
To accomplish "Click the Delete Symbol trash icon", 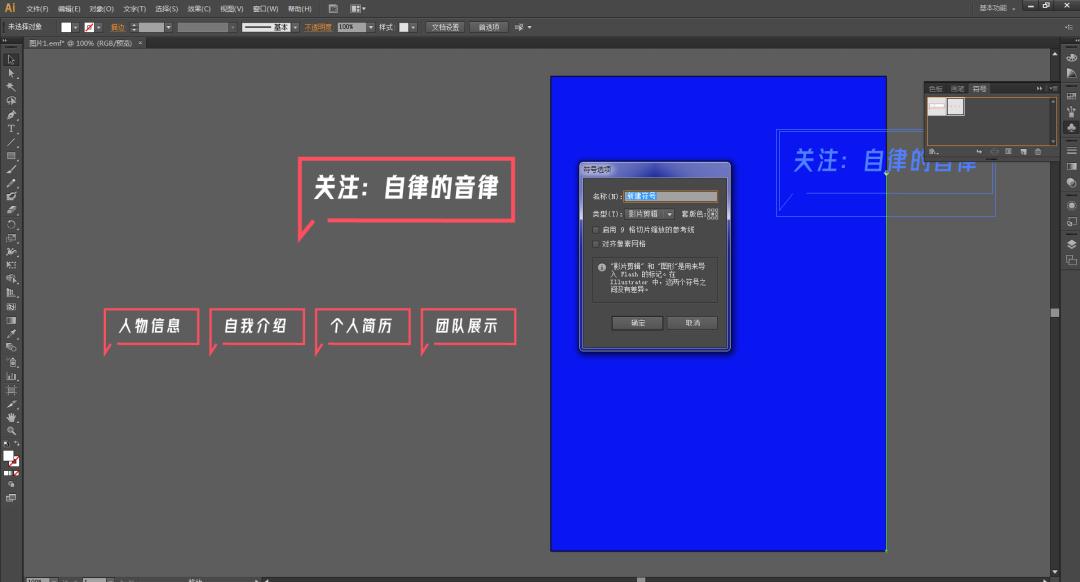I will (1038, 151).
